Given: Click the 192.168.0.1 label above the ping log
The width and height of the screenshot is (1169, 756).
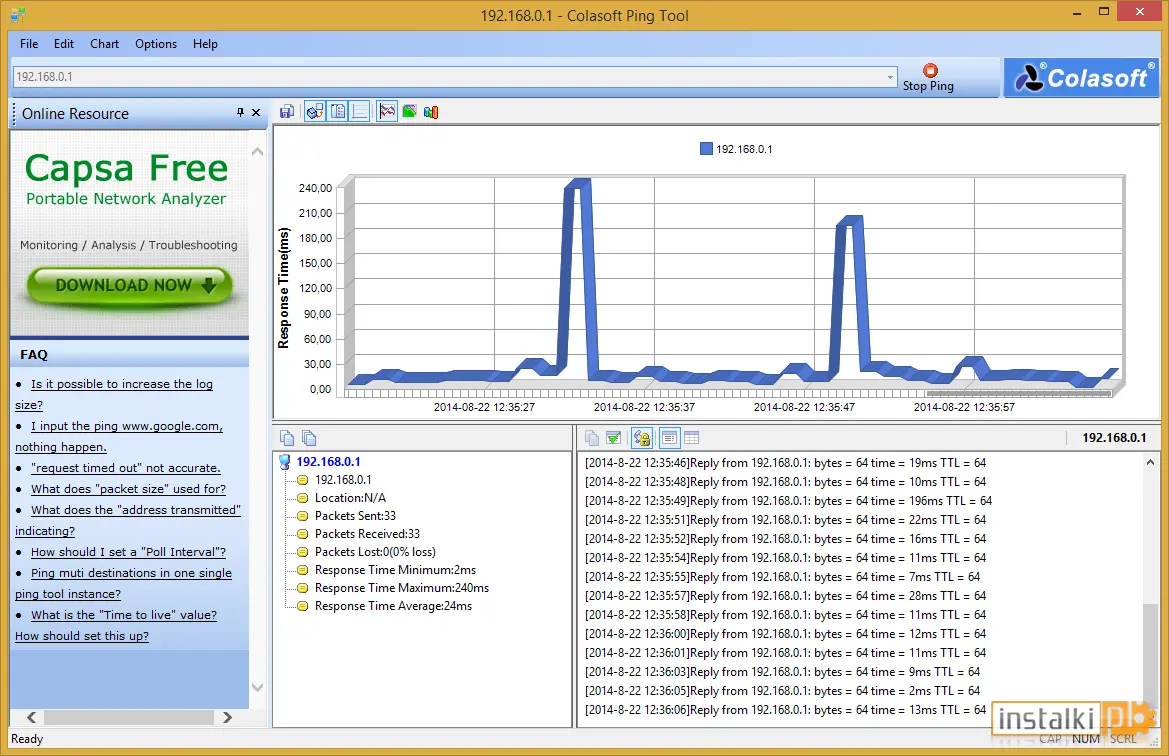Looking at the screenshot, I should tap(1114, 438).
